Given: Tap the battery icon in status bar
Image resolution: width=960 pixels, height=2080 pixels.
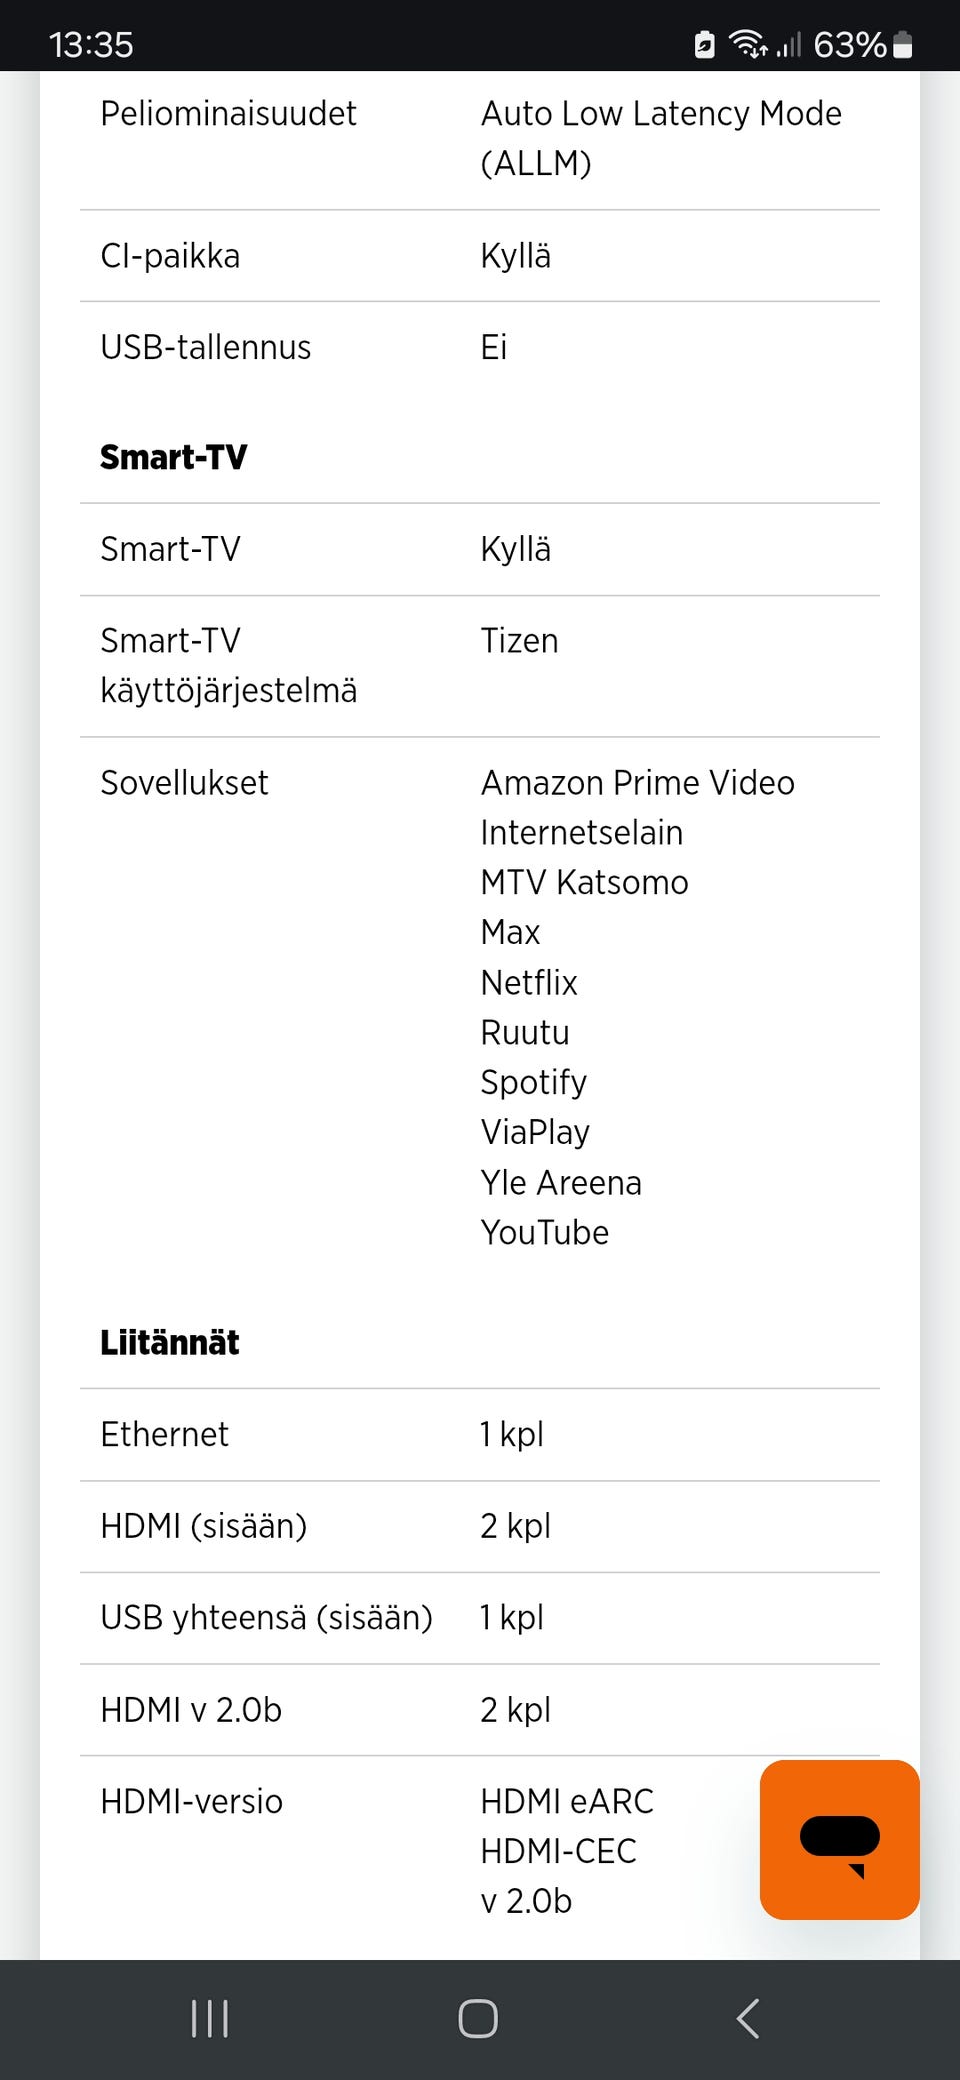Looking at the screenshot, I should [902, 44].
